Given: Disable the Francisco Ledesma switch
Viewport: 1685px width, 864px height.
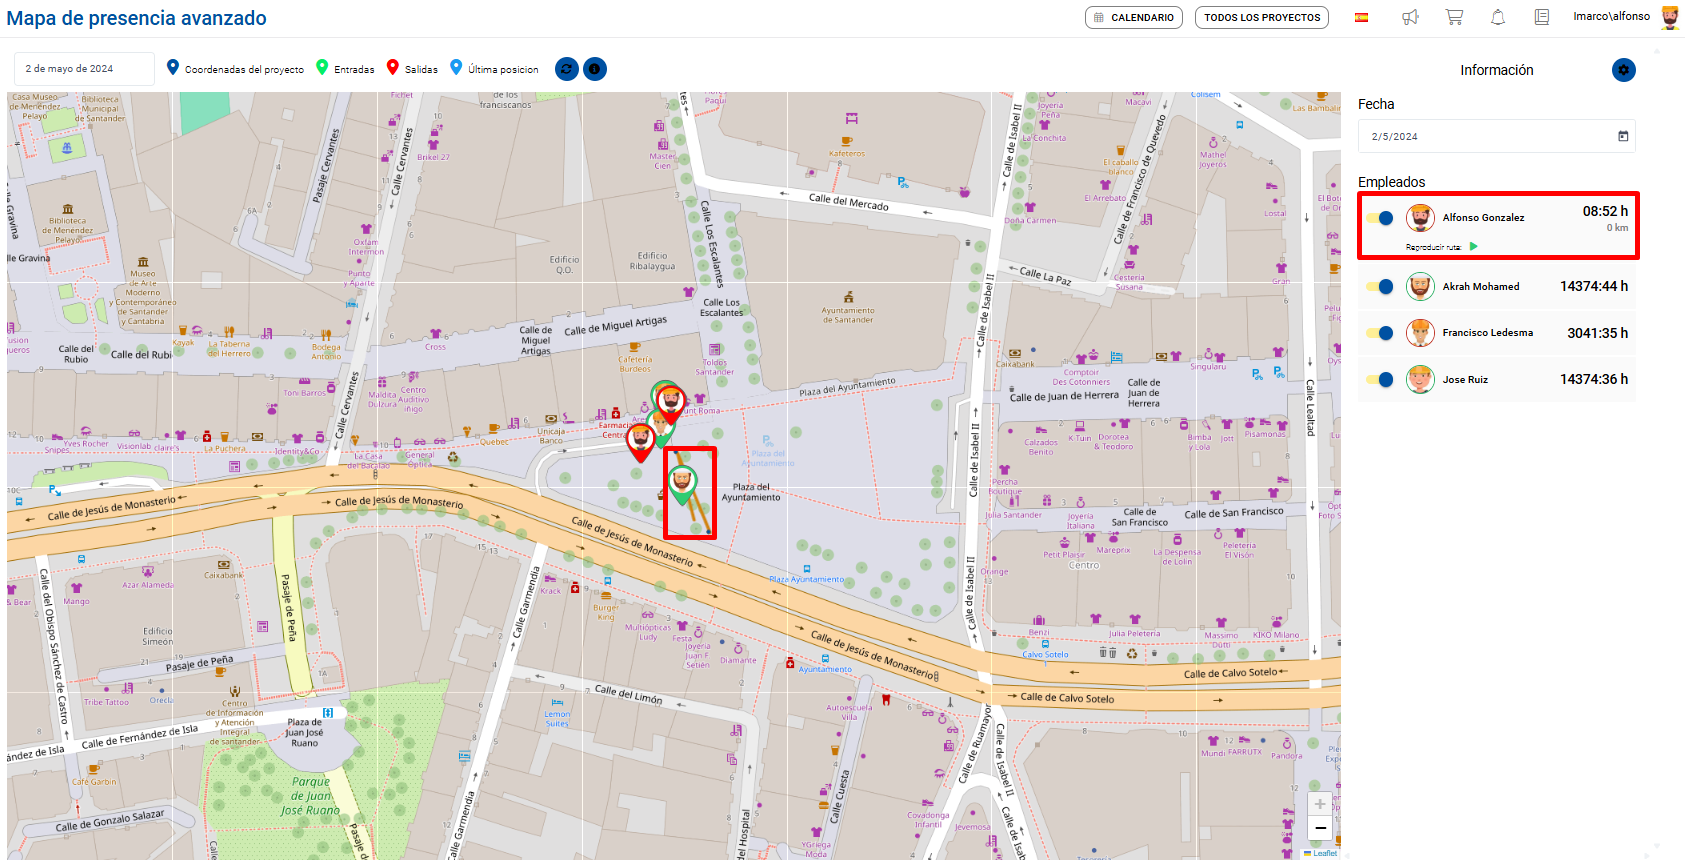Looking at the screenshot, I should point(1380,333).
